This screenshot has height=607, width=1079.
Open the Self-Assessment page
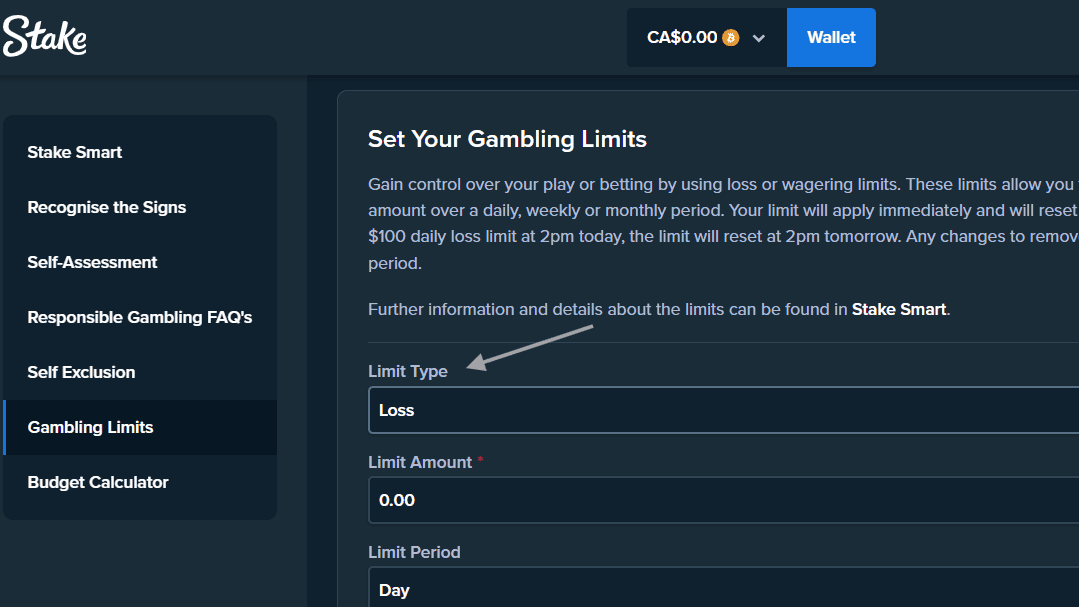click(92, 262)
